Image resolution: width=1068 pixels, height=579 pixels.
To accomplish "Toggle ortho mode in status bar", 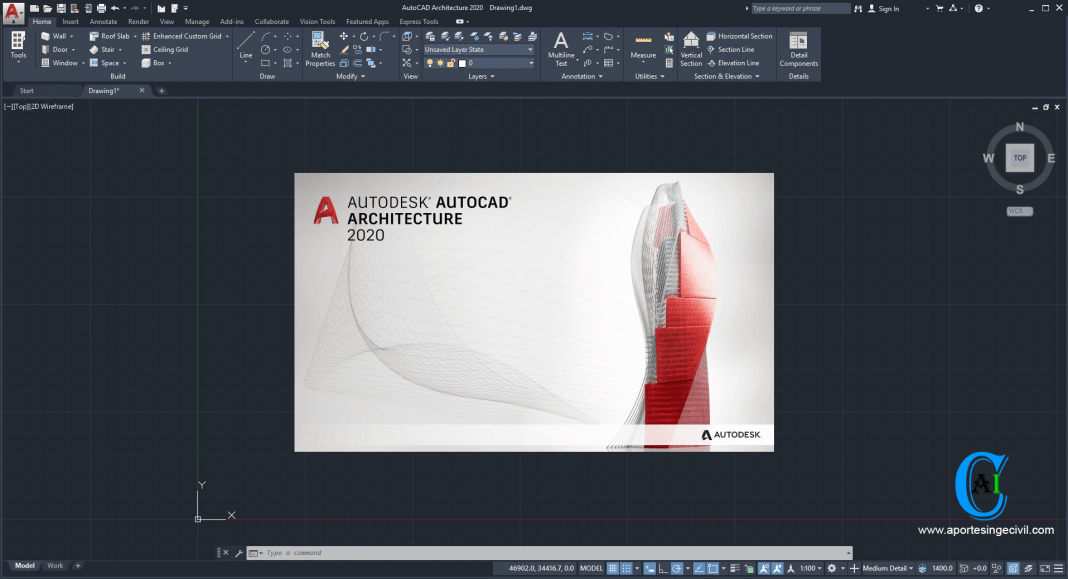I will click(x=663, y=568).
